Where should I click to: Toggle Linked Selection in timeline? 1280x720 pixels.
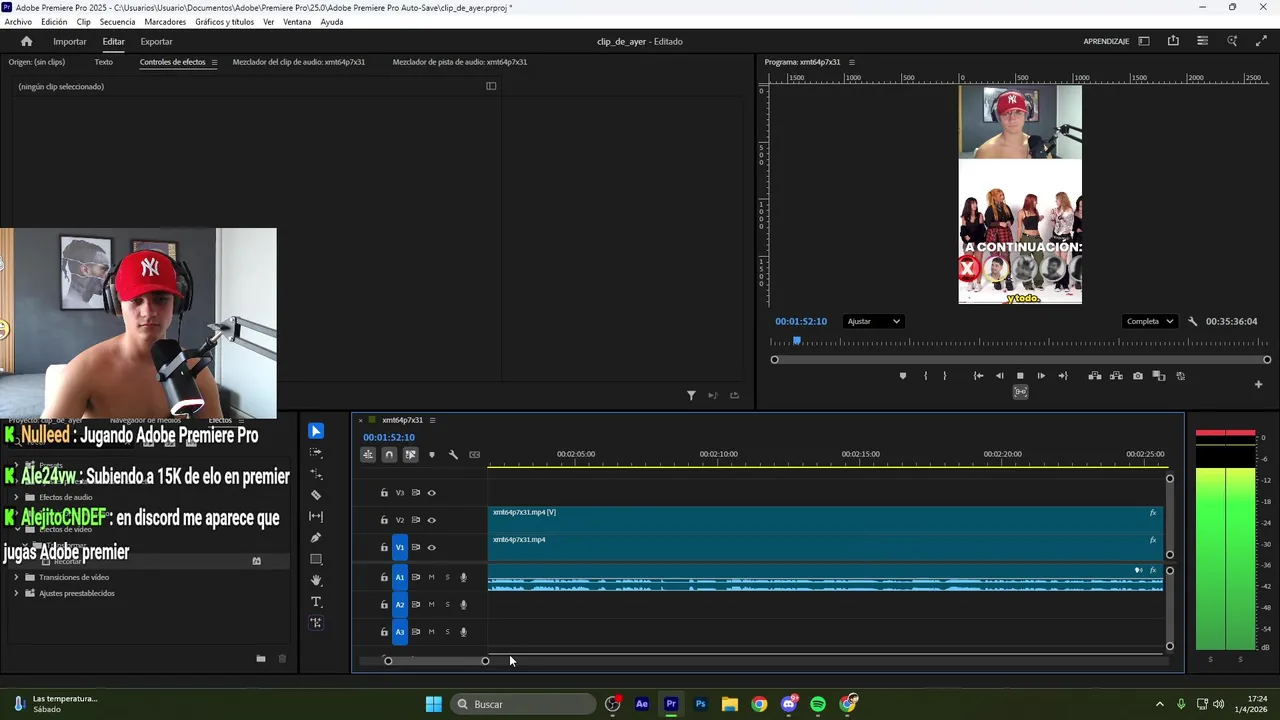pyautogui.click(x=410, y=455)
